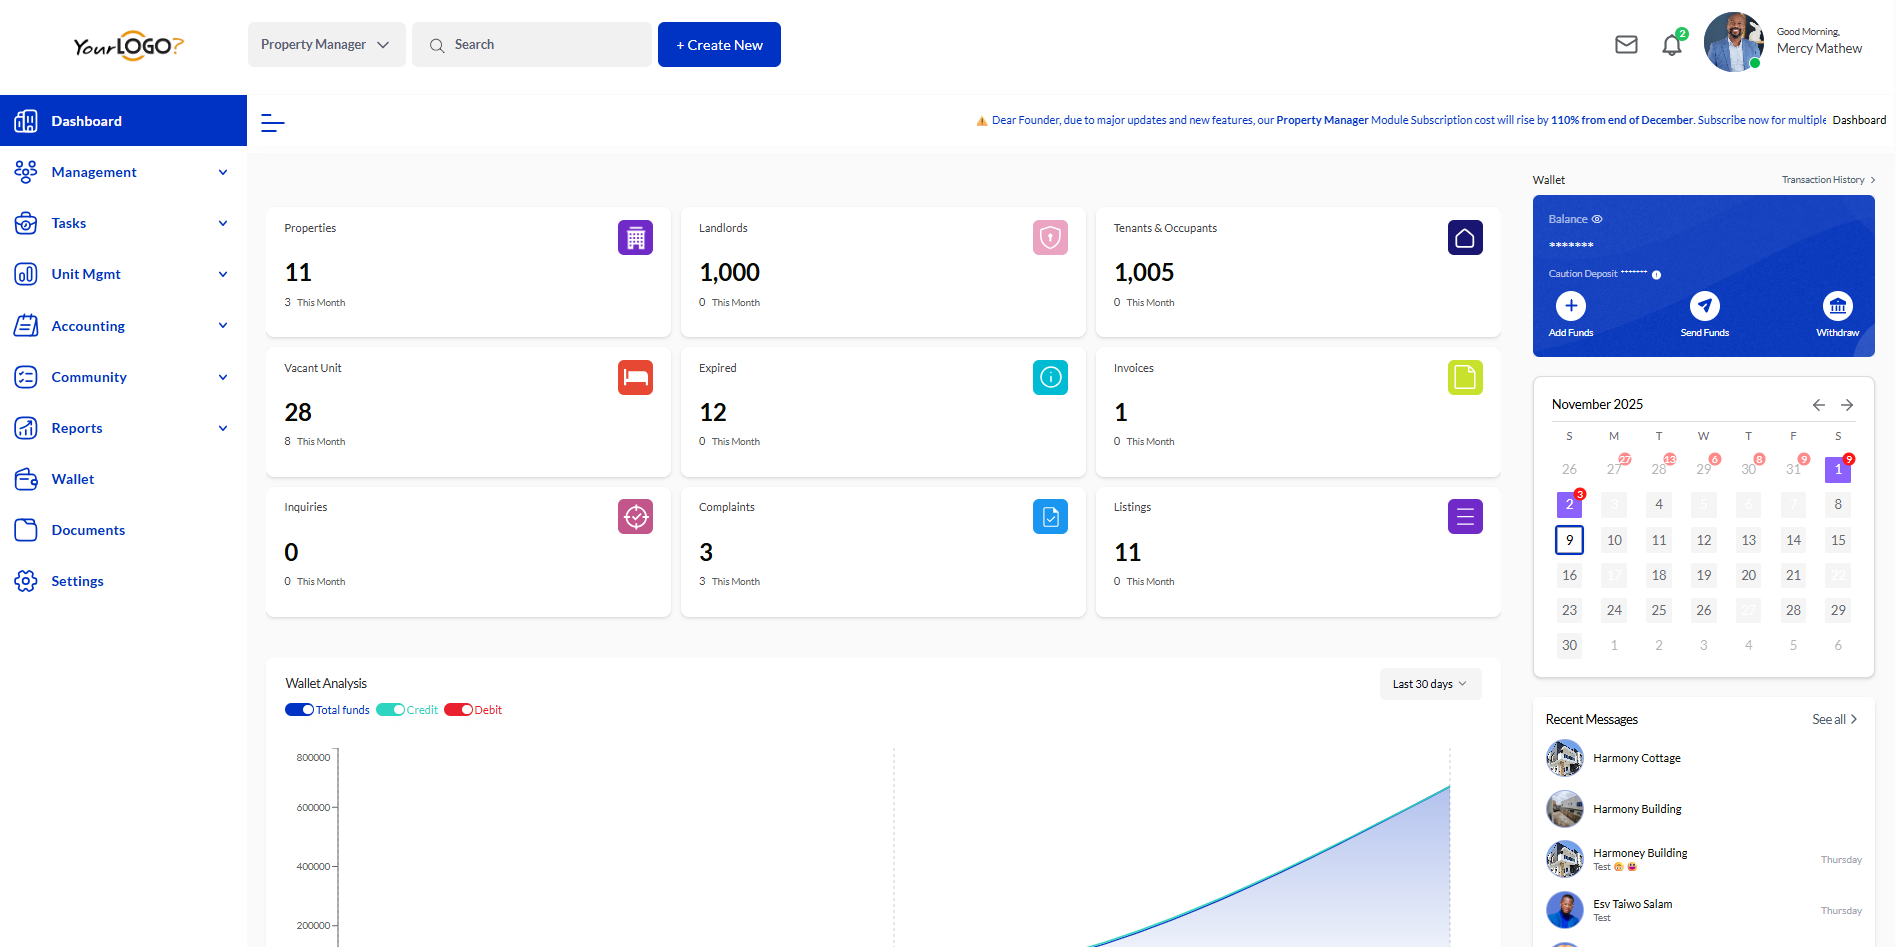Click the Vacant Unit count 28
Screen dimensions: 1896x947
pyautogui.click(x=298, y=412)
